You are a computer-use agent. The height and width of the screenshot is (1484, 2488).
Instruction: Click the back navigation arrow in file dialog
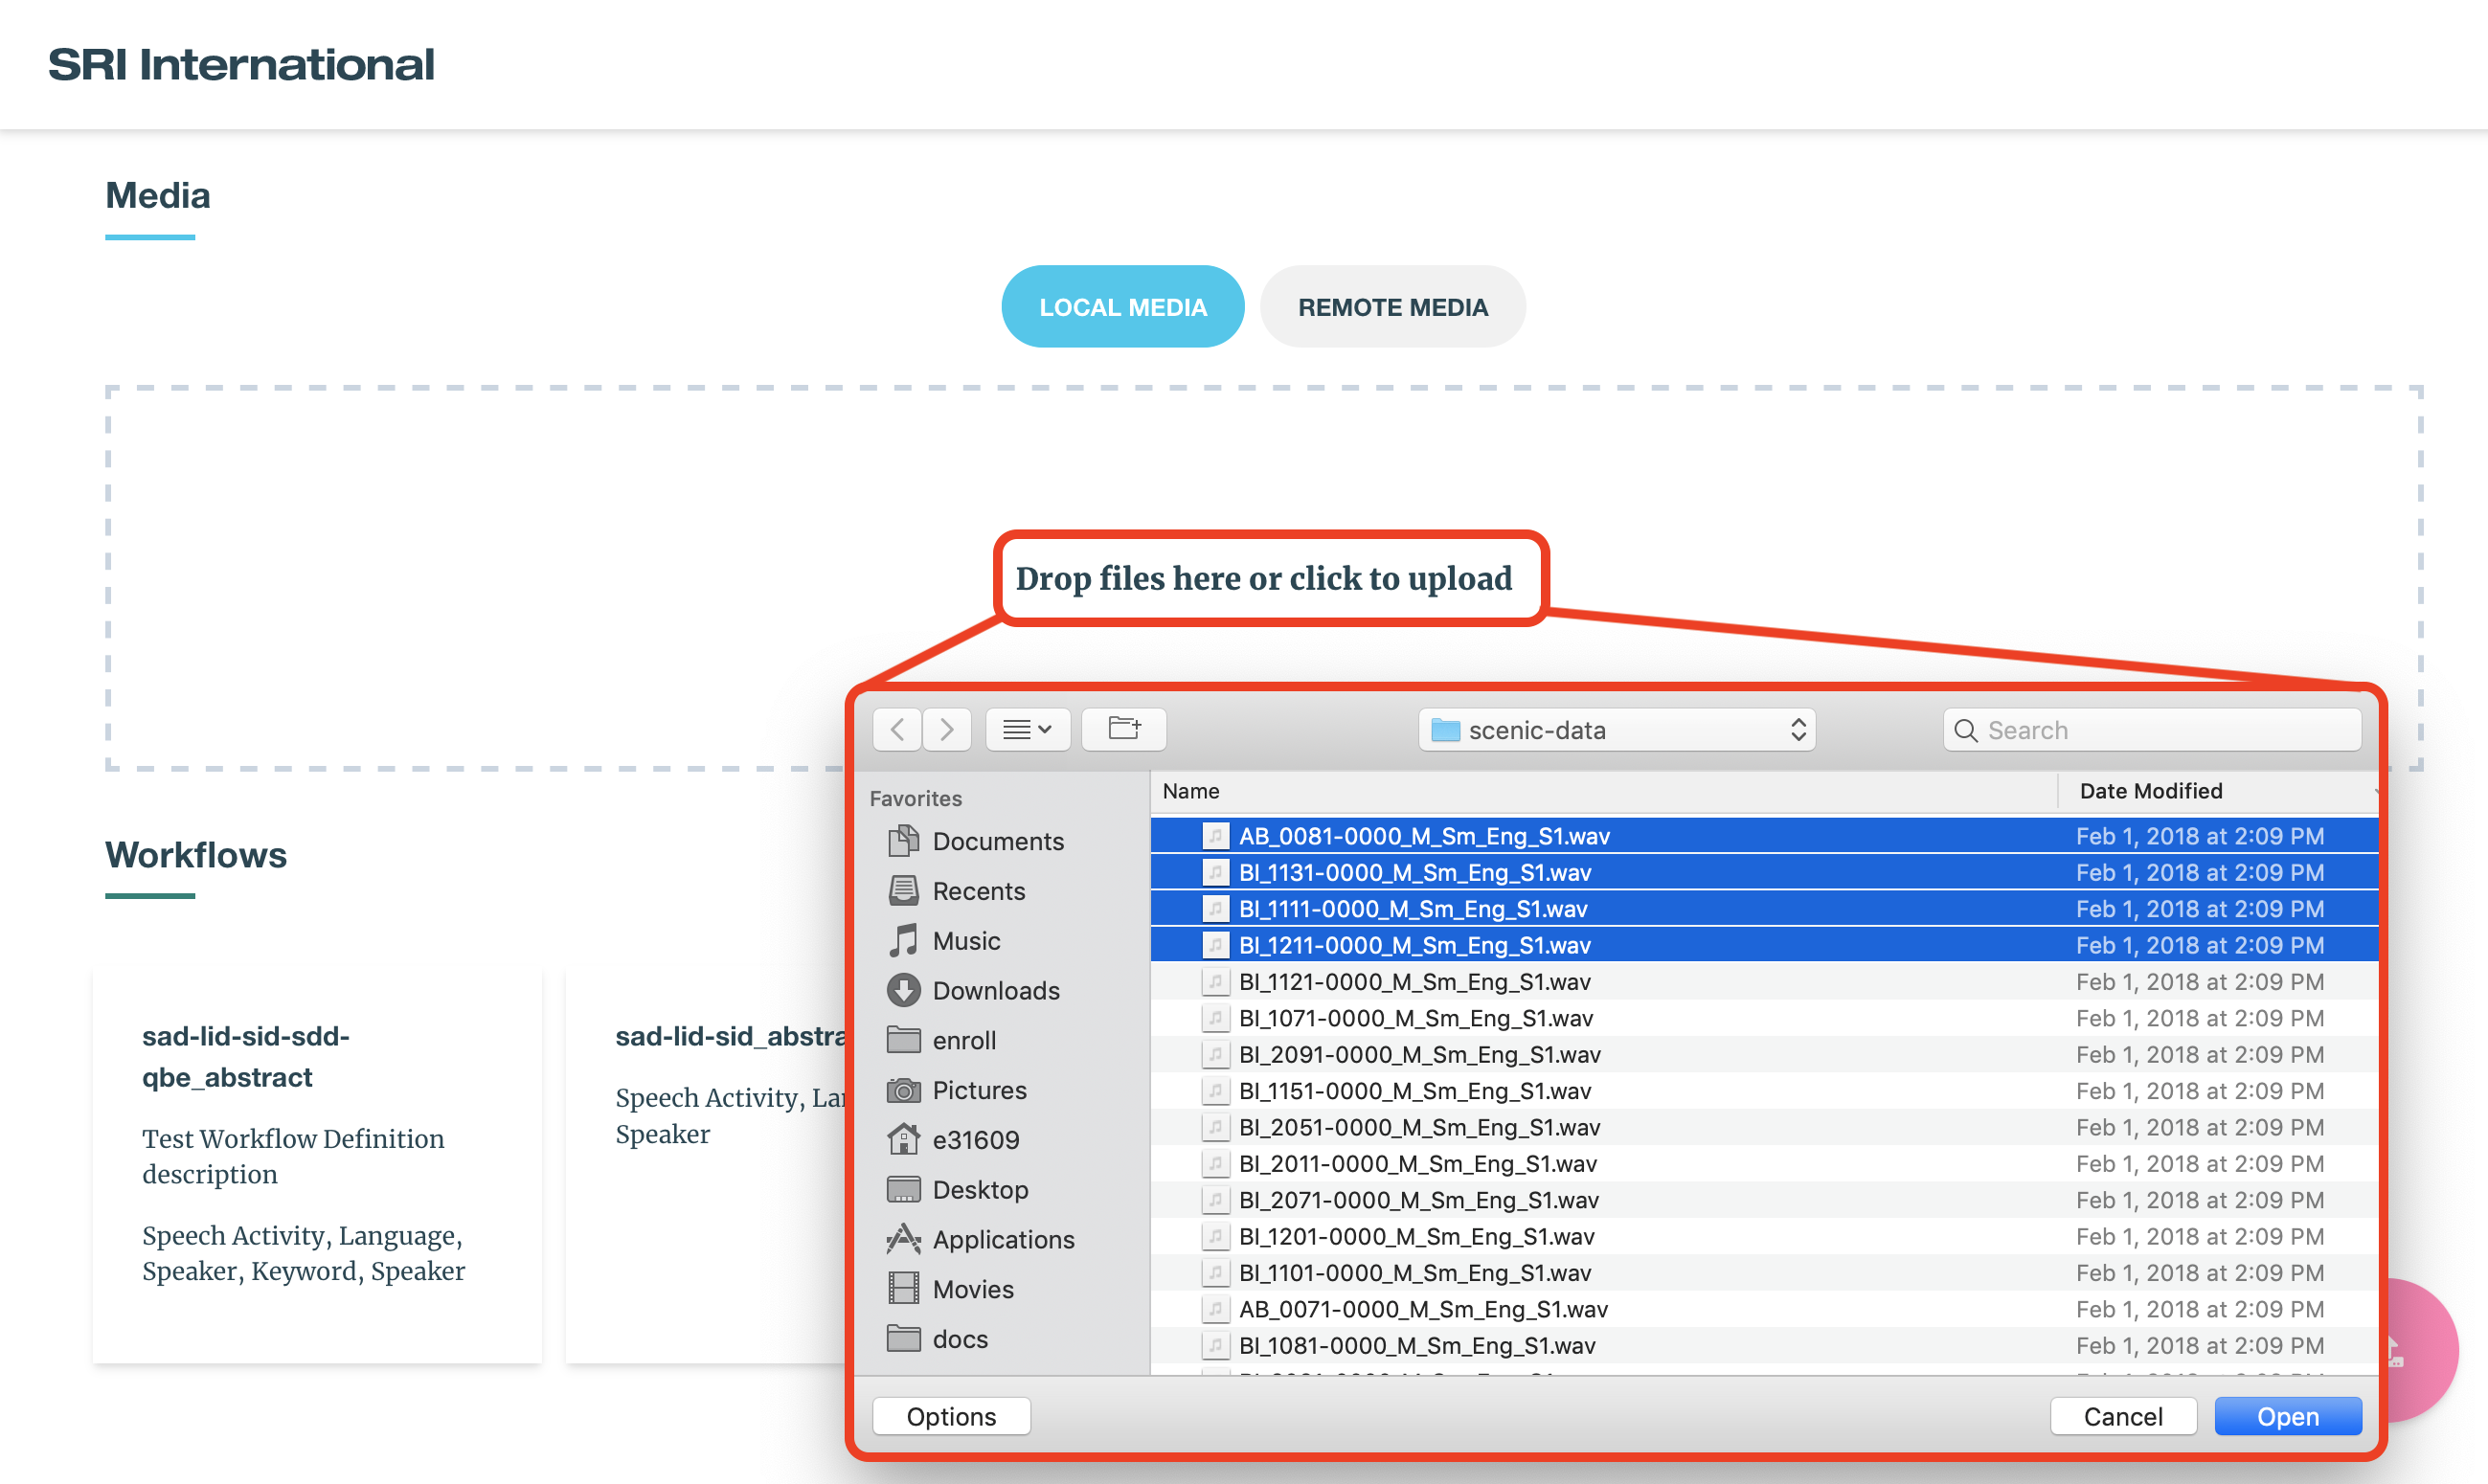tap(897, 730)
